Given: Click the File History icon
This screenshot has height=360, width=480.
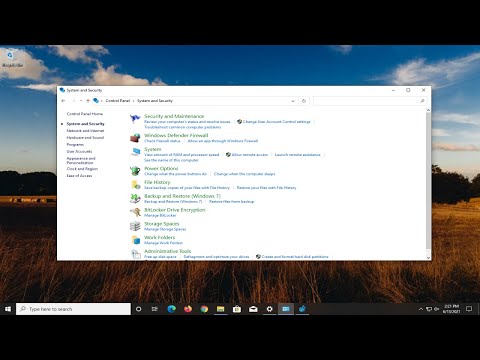Looking at the screenshot, I should coord(135,185).
